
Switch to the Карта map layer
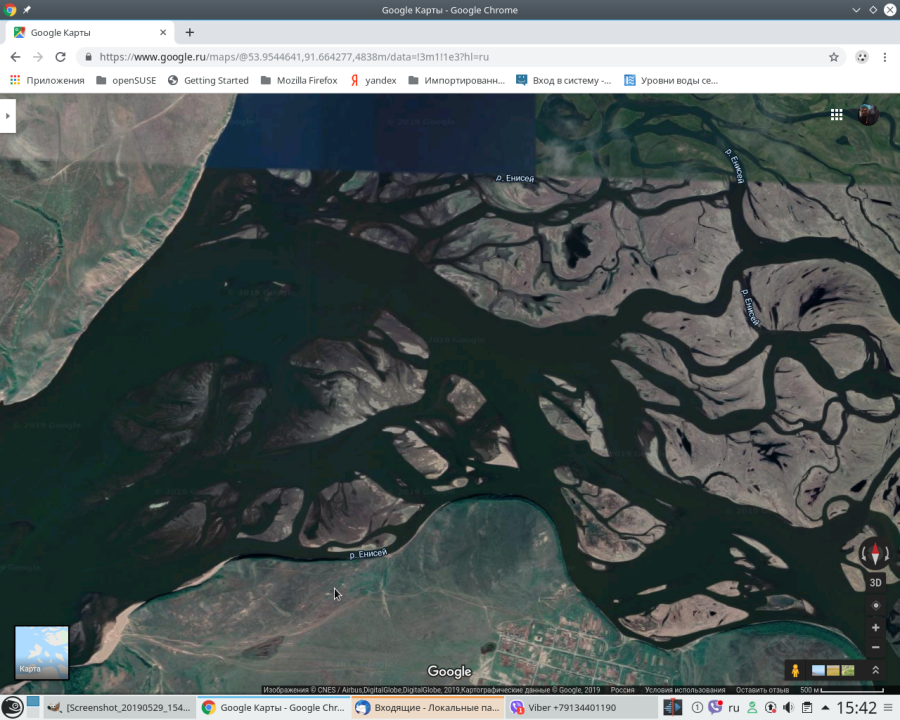coord(42,652)
